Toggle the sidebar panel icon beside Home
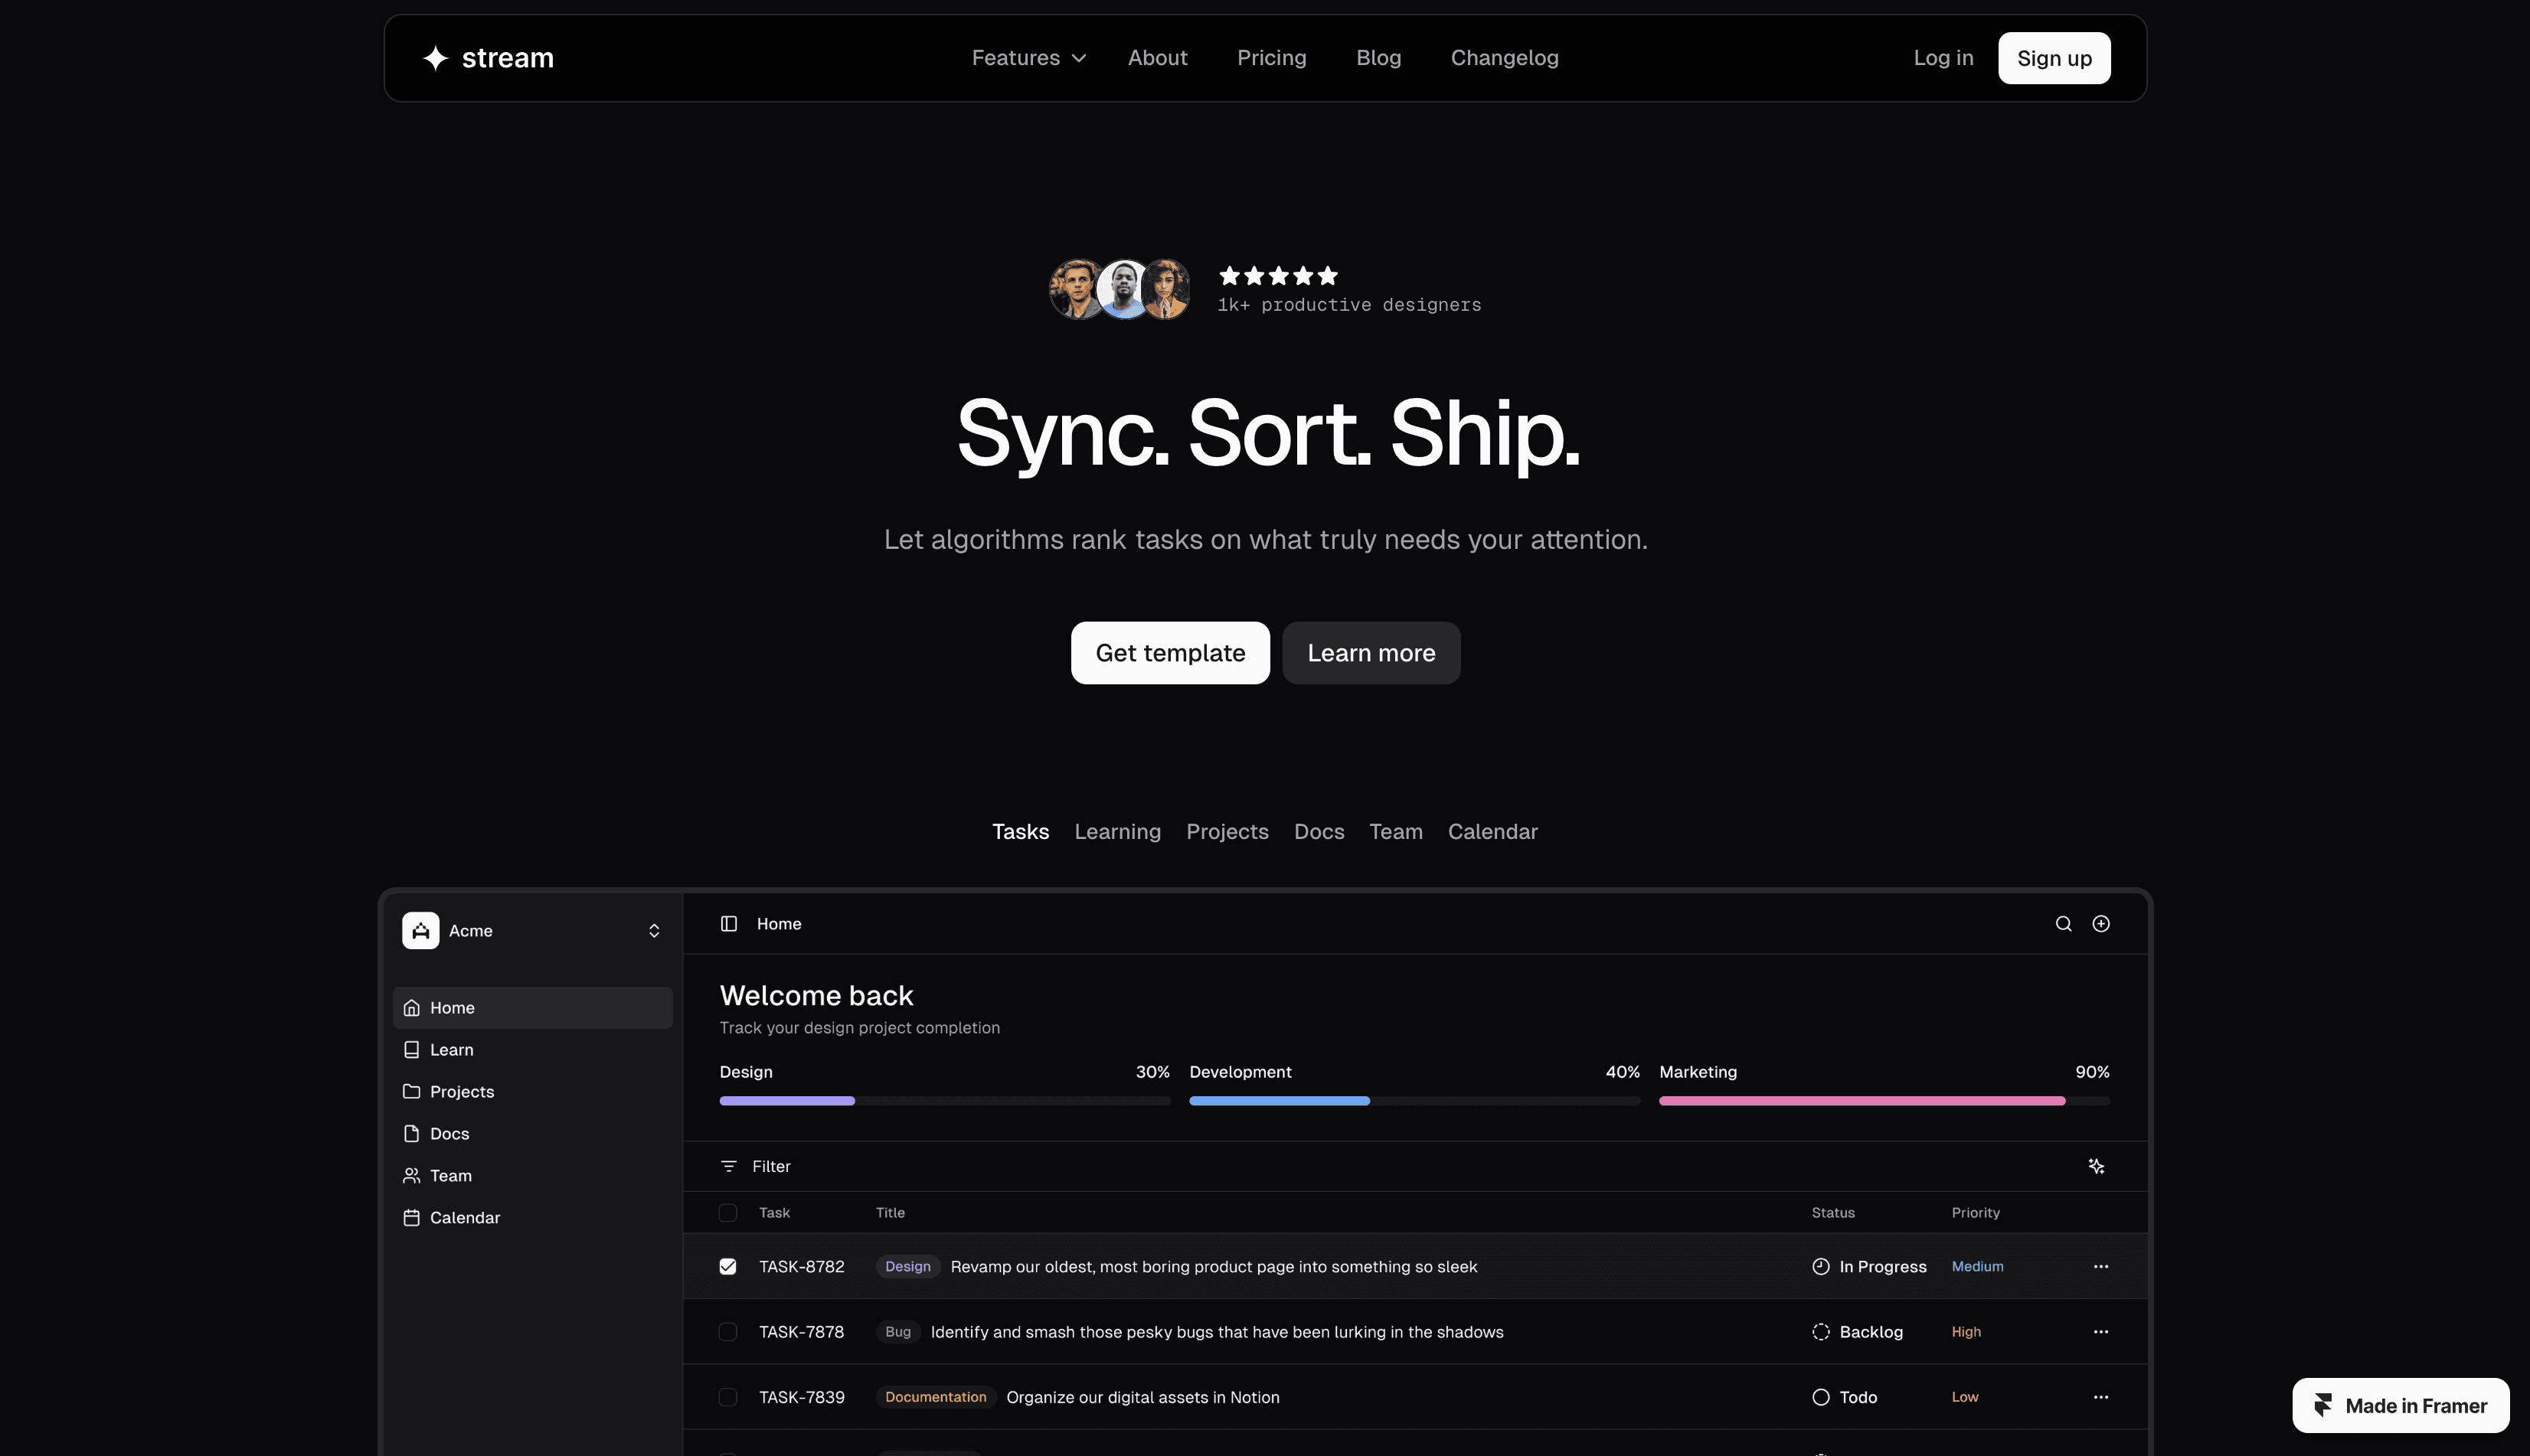 coord(729,924)
